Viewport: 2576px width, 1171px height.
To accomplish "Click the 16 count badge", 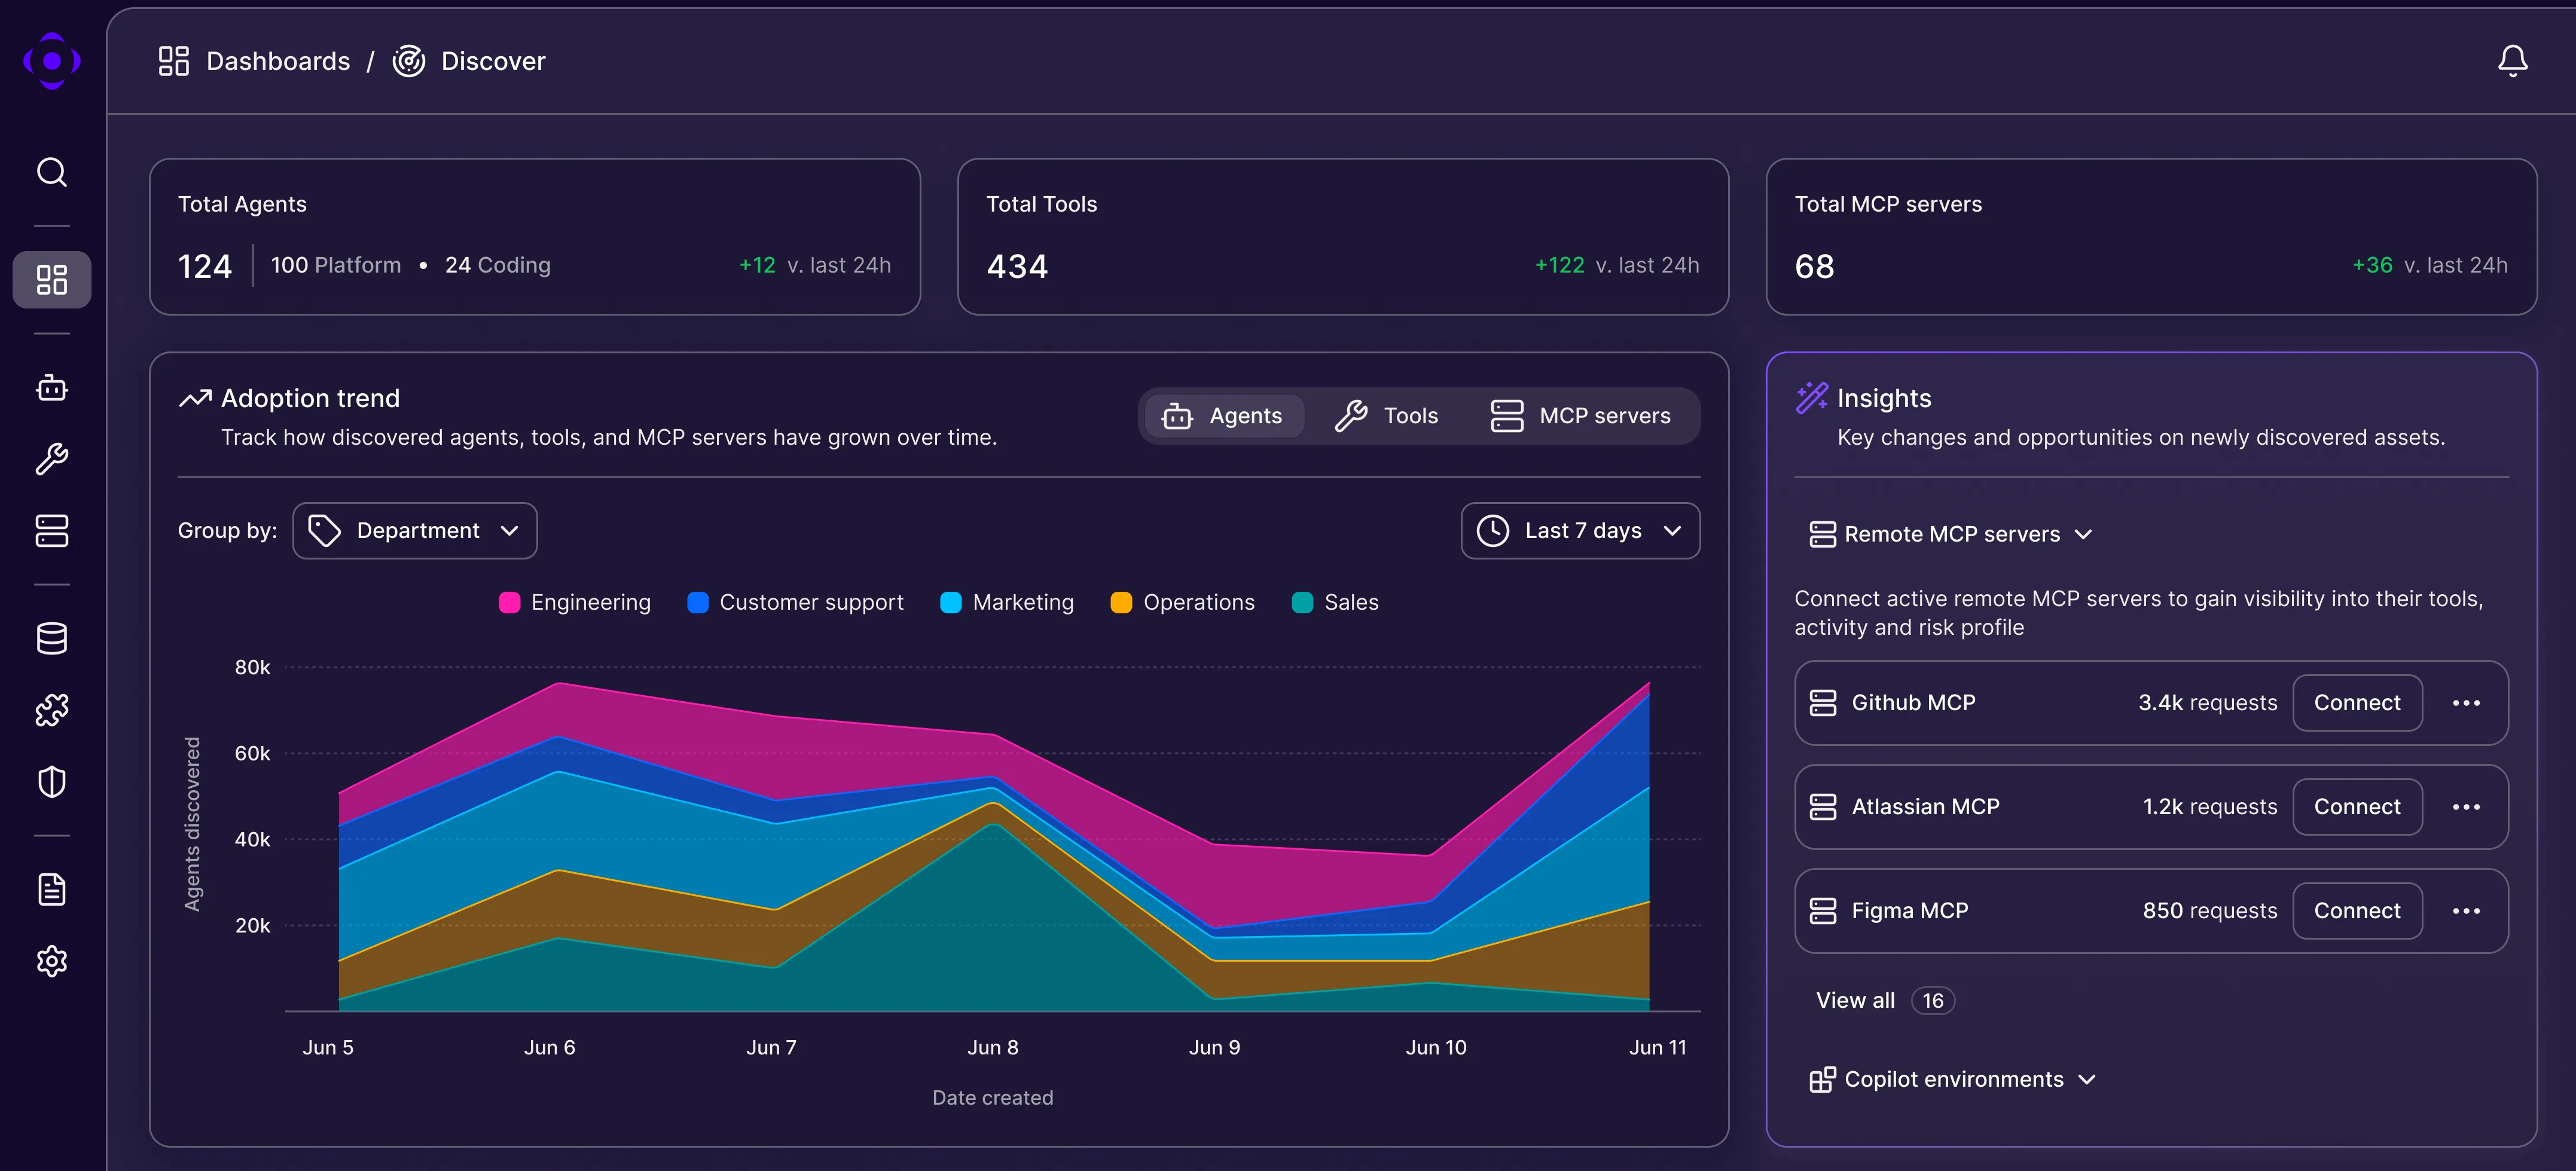I will point(1933,1001).
